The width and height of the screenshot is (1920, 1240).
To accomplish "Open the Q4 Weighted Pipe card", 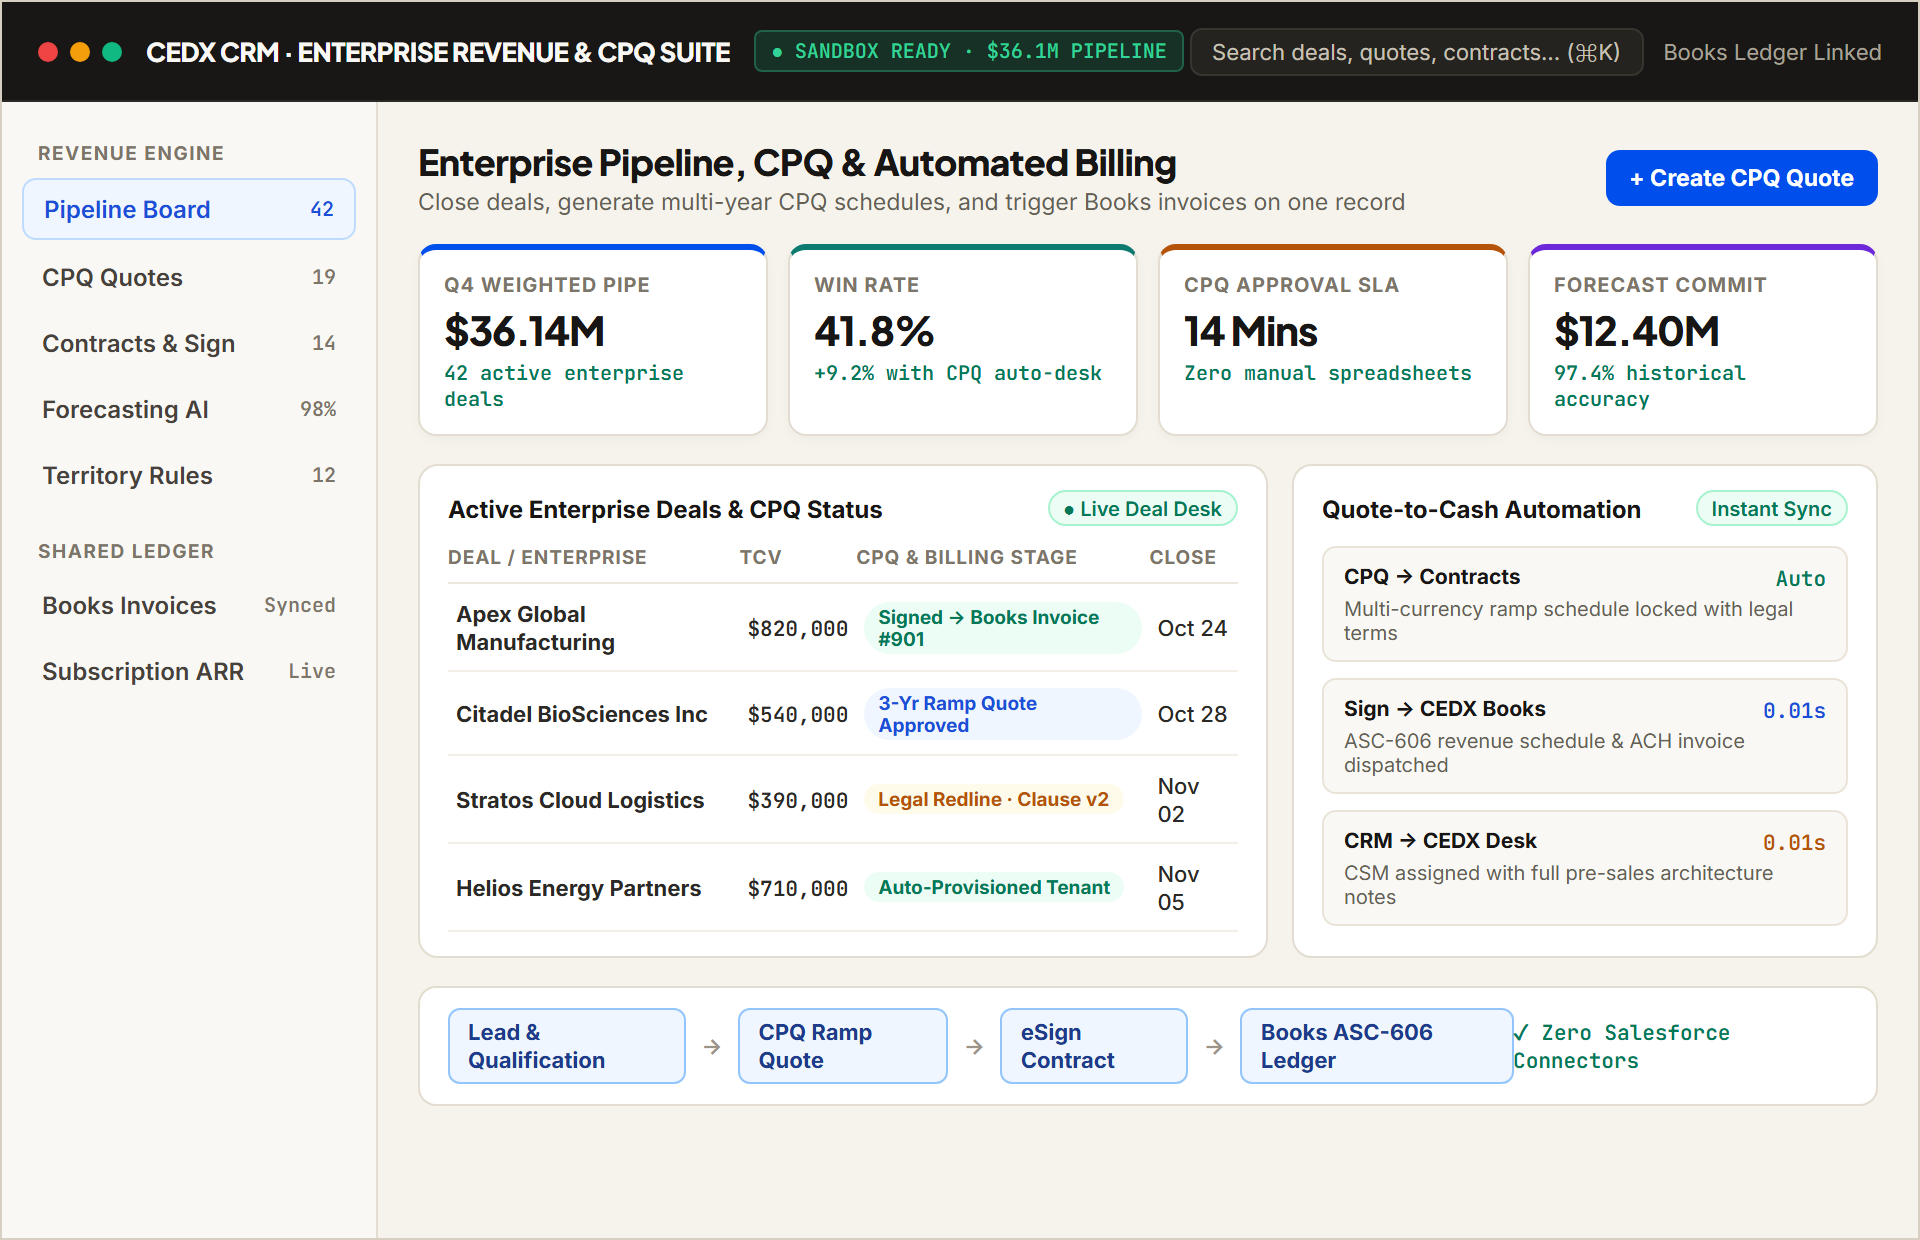I will tap(593, 340).
